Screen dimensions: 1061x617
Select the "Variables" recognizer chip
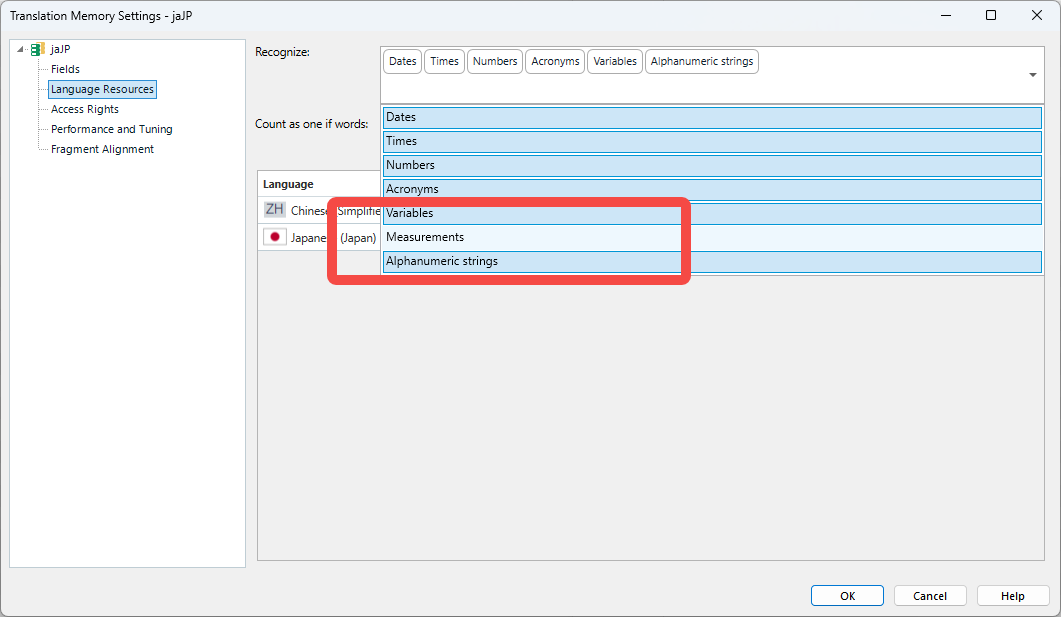coord(614,61)
